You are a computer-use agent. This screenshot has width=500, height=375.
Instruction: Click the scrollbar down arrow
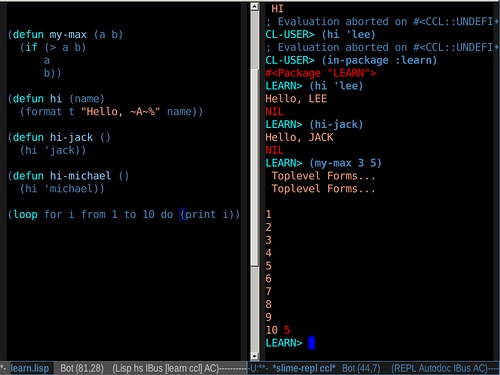[x=254, y=356]
